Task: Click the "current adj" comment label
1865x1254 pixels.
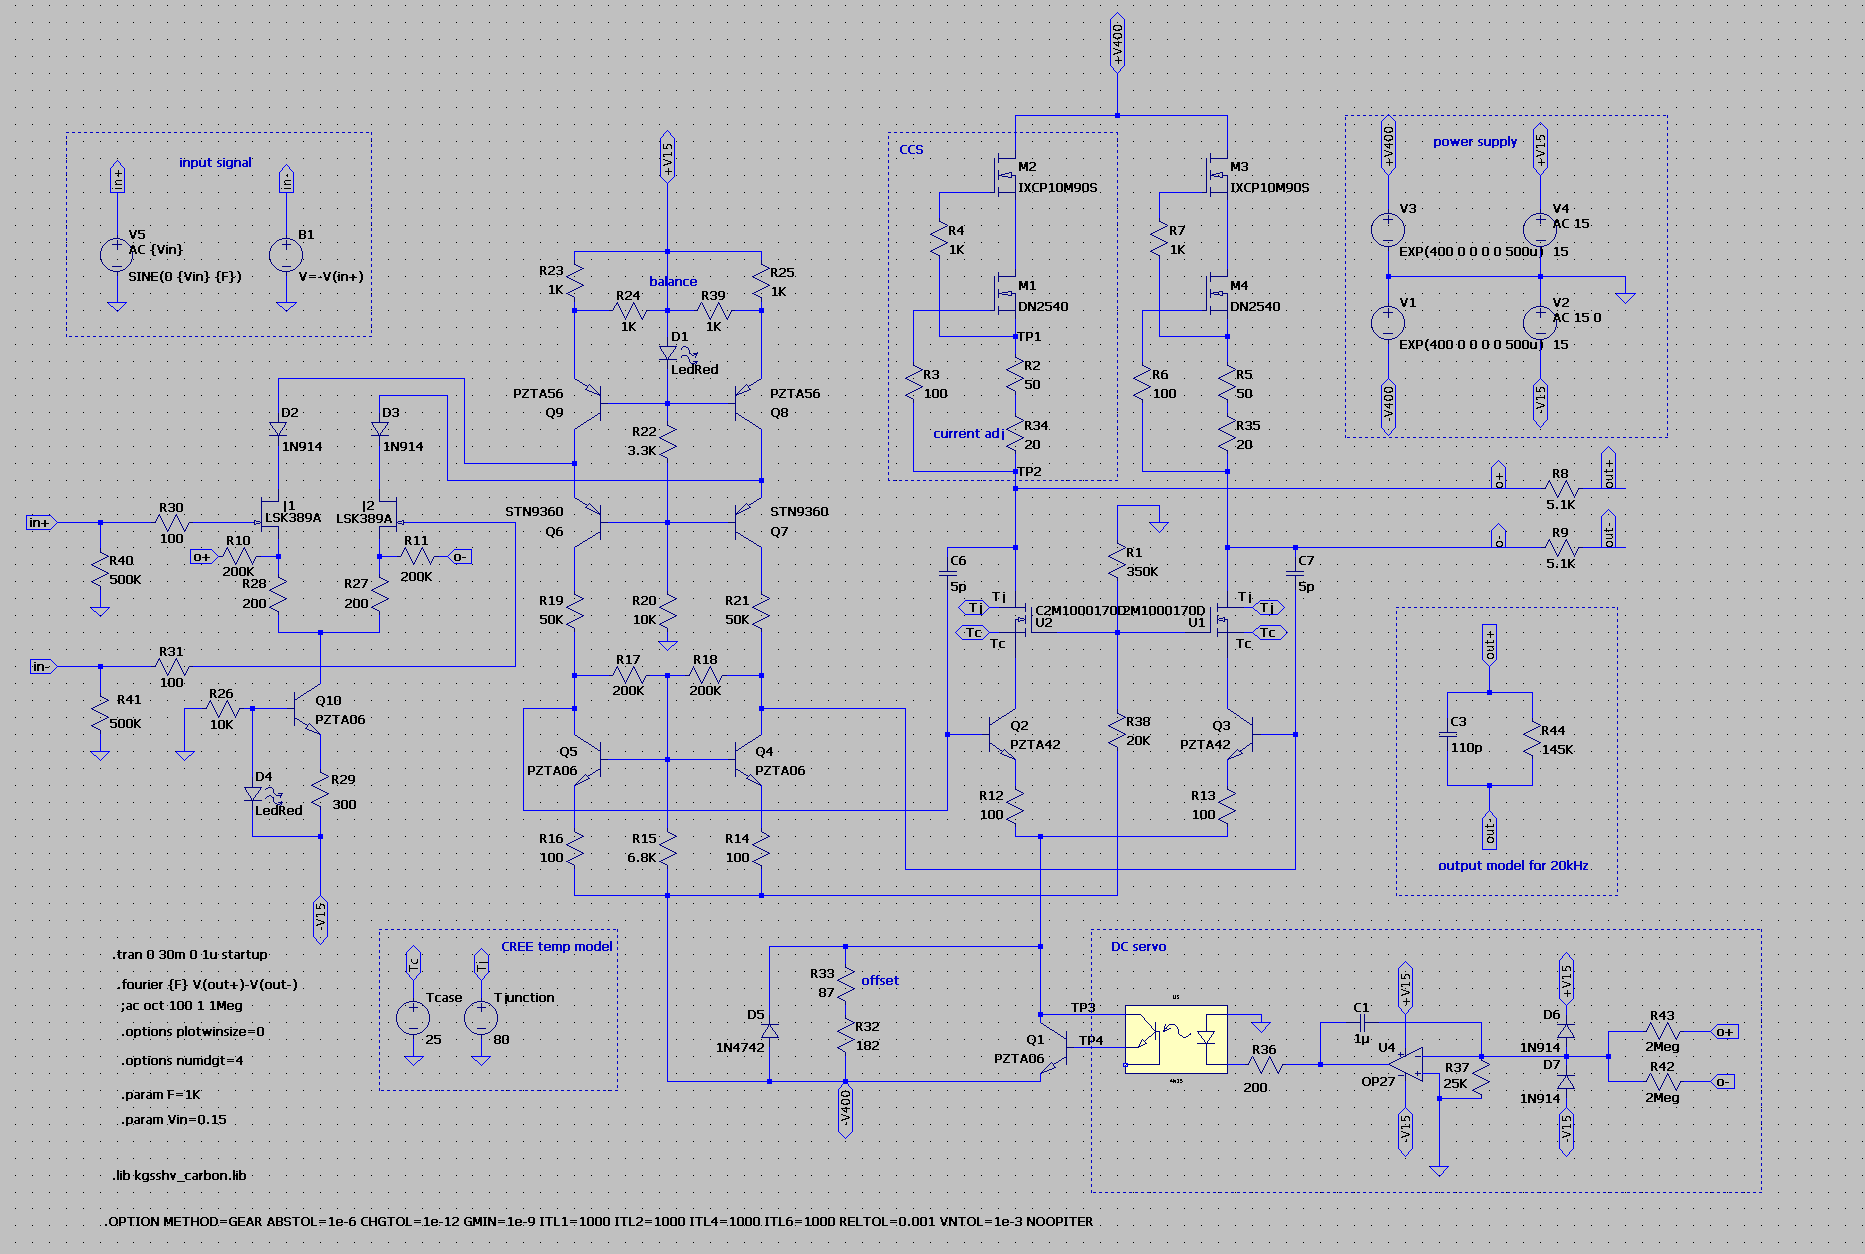Action: point(968,434)
